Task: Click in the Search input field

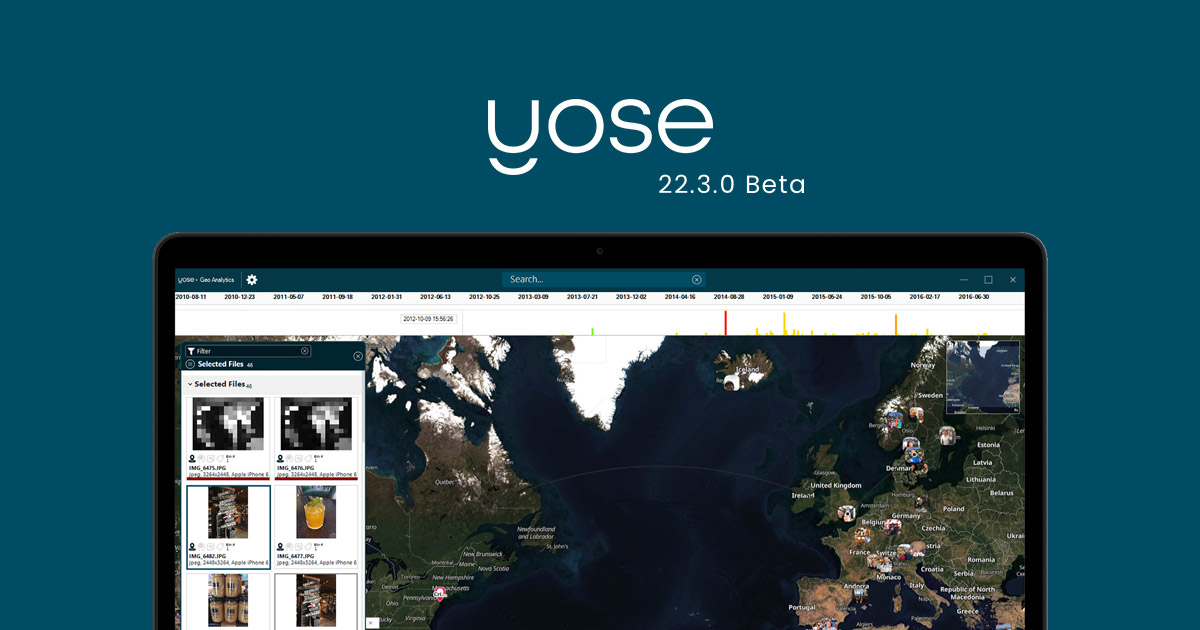Action: 595,280
